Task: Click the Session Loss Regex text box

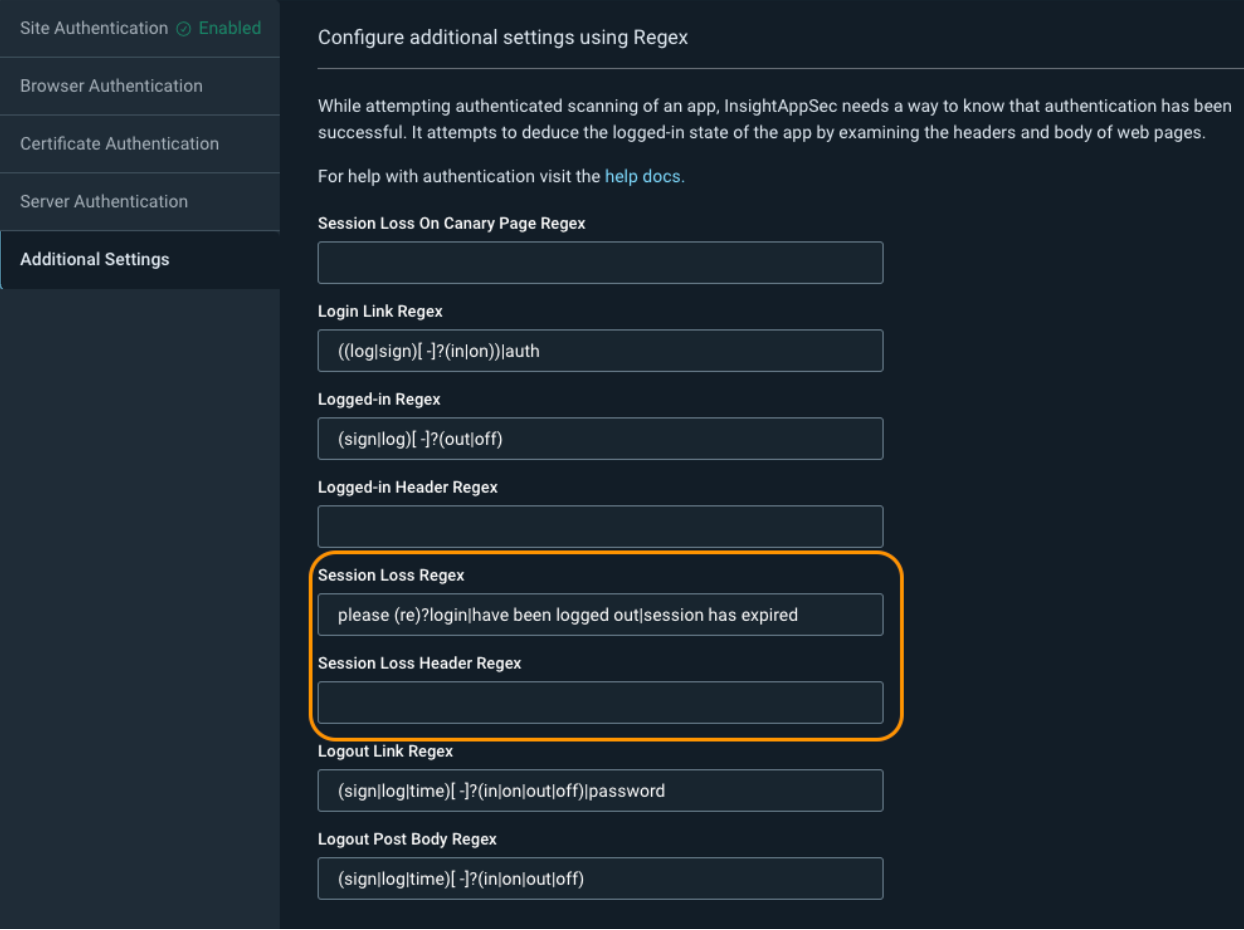Action: [600, 615]
